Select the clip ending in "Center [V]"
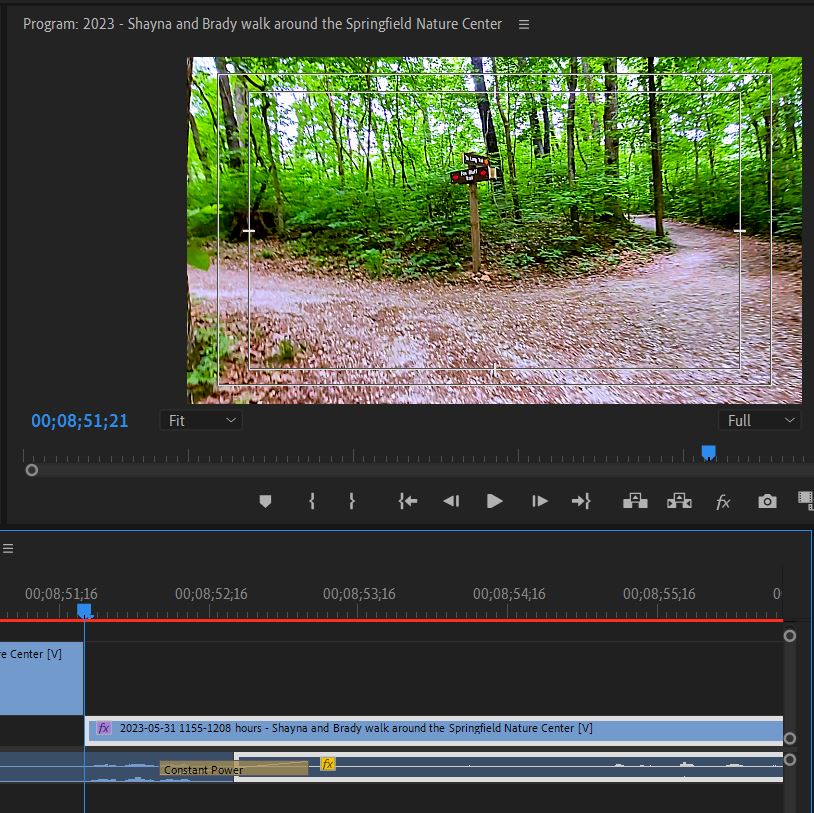The height and width of the screenshot is (813, 814). (42, 679)
